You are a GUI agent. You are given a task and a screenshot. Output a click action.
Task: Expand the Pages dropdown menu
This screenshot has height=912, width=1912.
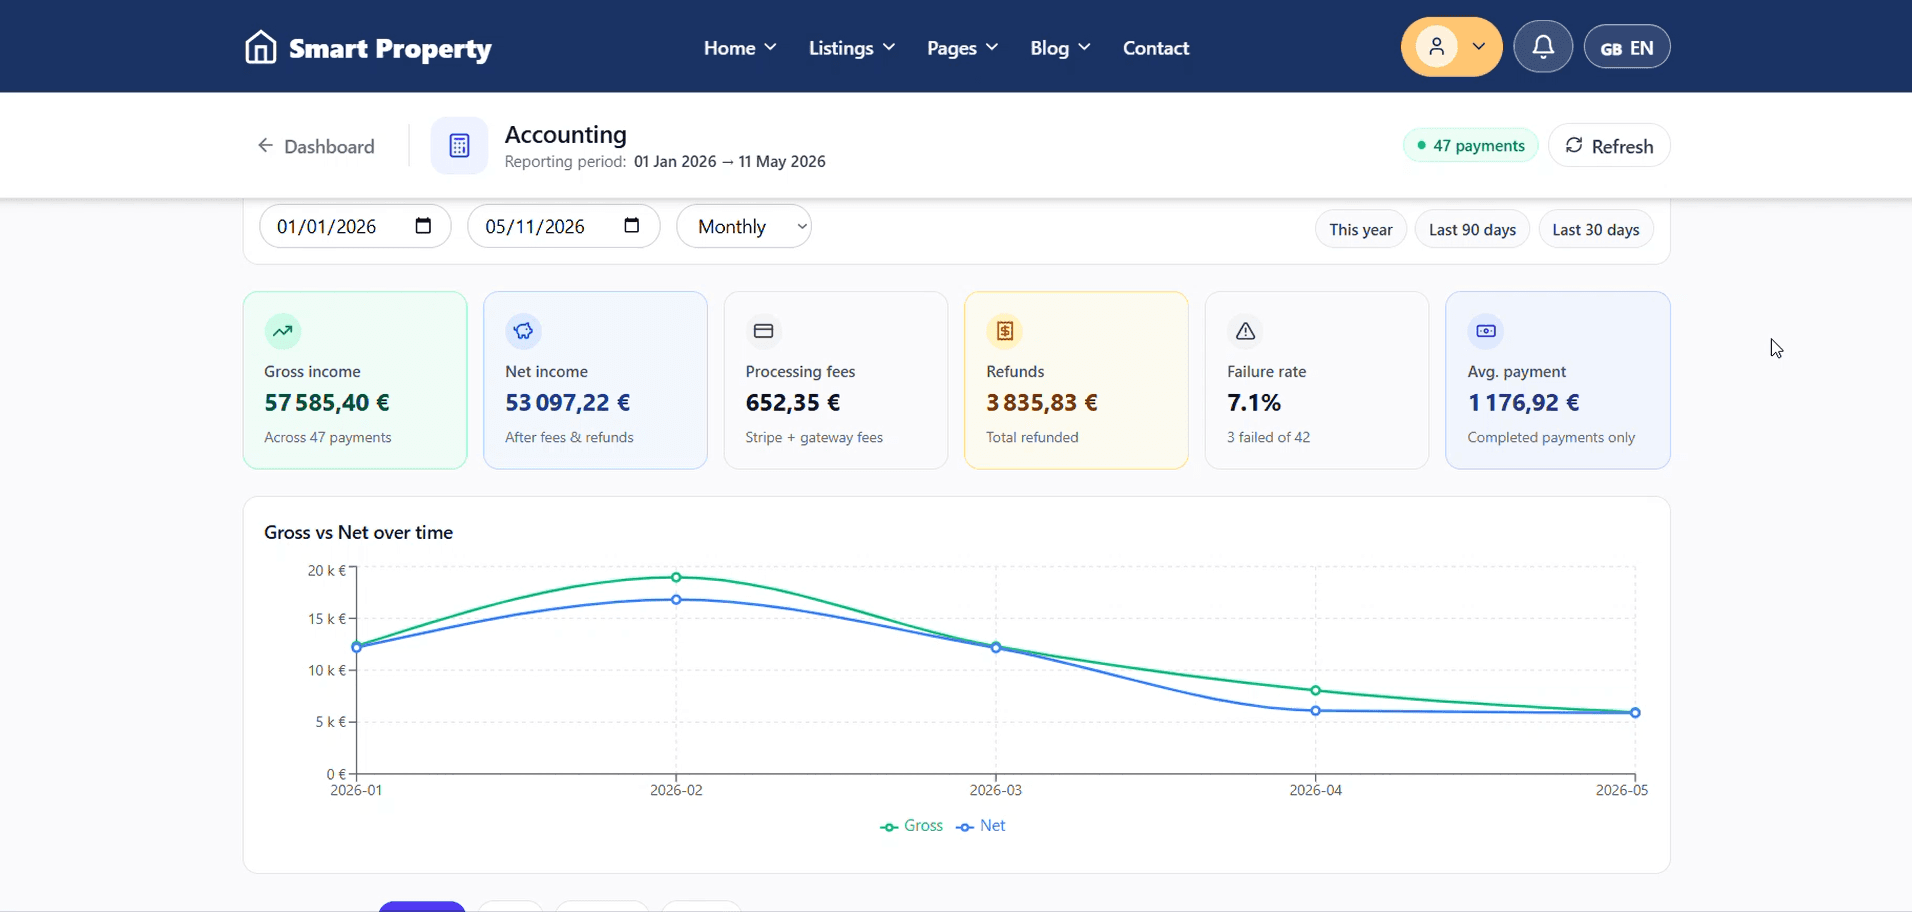(x=962, y=48)
